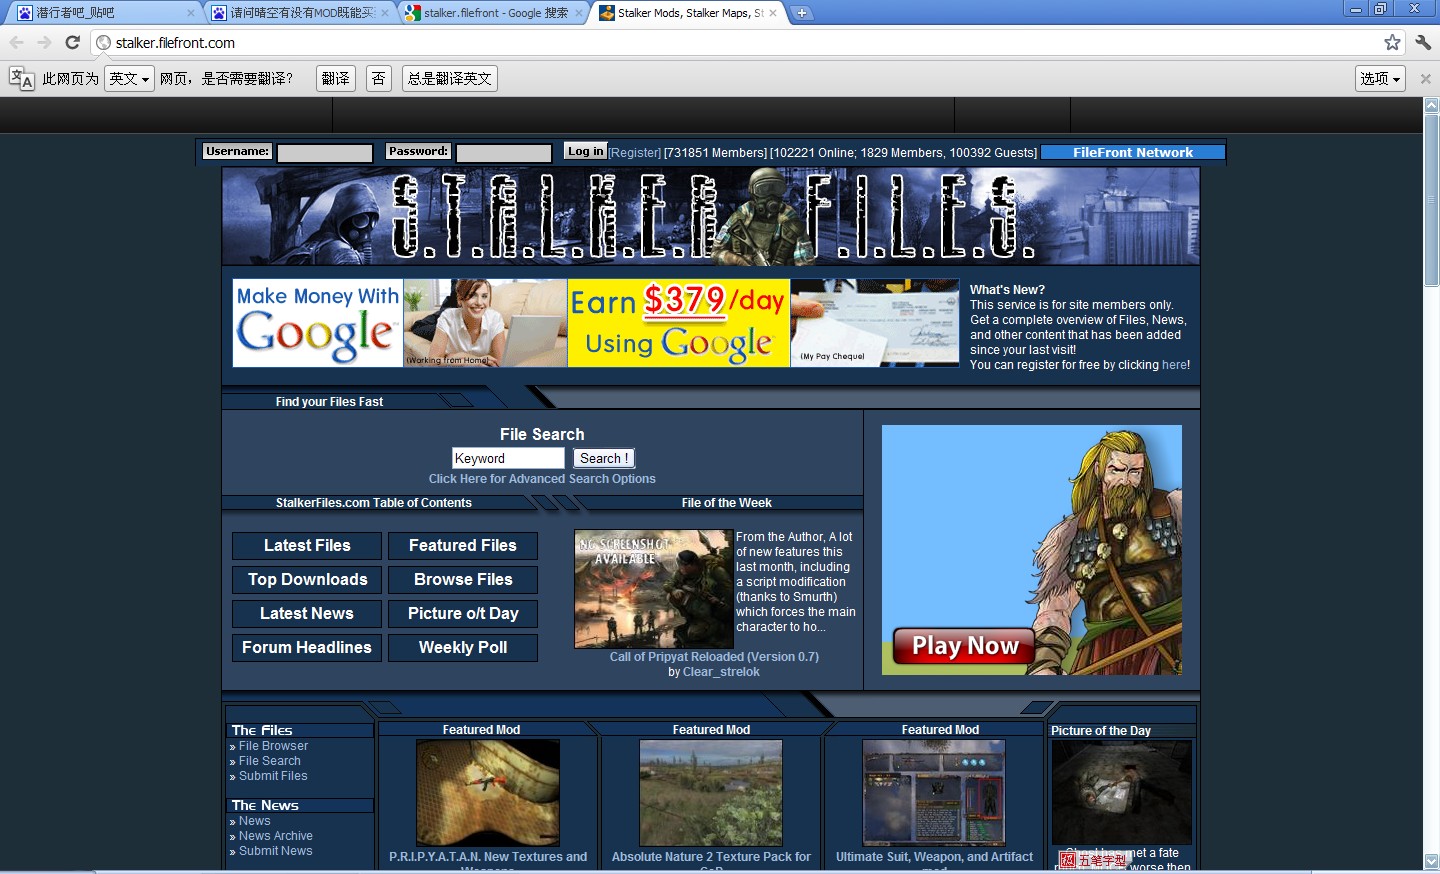Screen dimensions: 1440x874
Task: Click the Picture of the Day thumbnail
Action: [x=1121, y=793]
